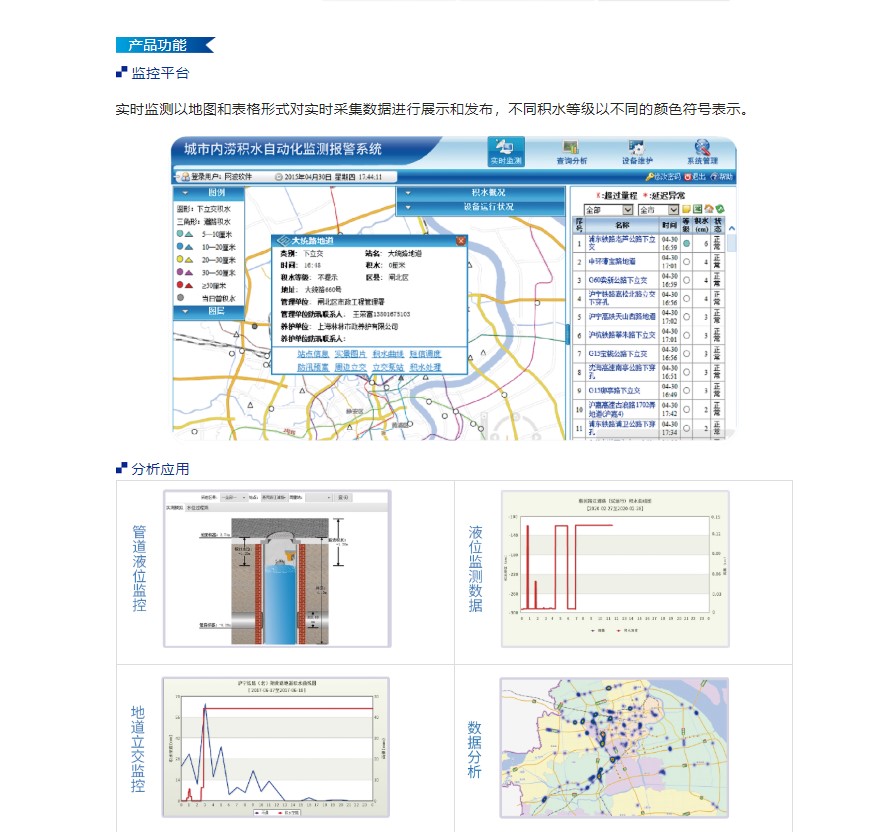Open the 积水曲线 link in popup
Screen dimensions: 894x832
pyautogui.click(x=388, y=354)
